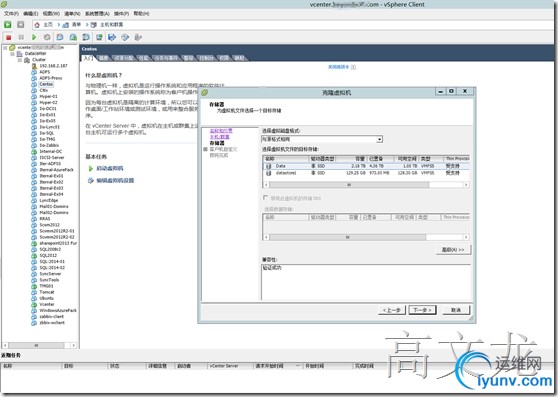Select the datastore1 row
Viewport: 558px width, 397px height.
pos(366,173)
